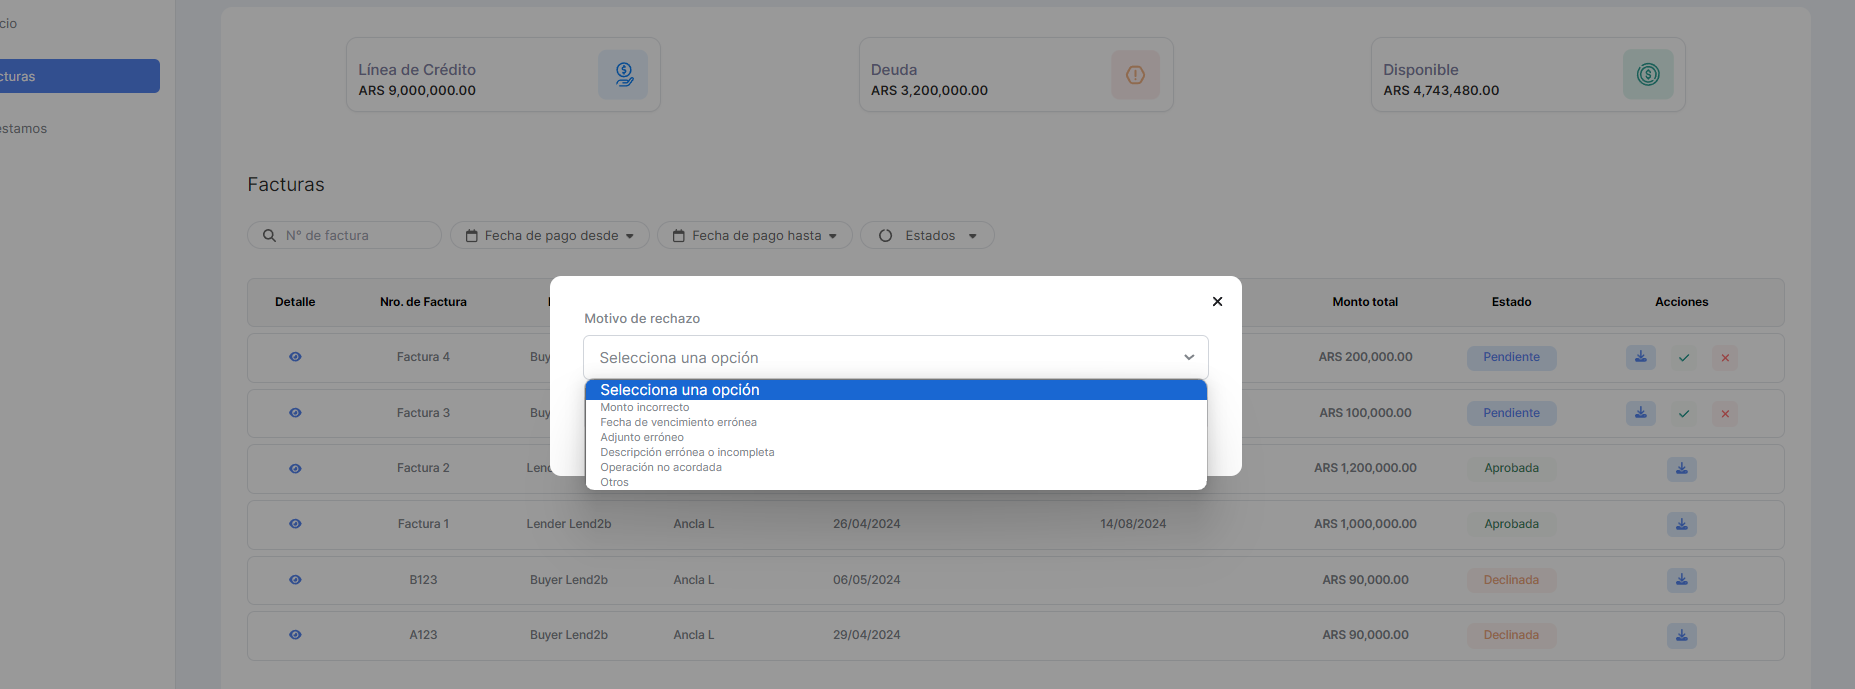
Task: Open detail eye icon for invoice A123
Action: click(x=295, y=635)
